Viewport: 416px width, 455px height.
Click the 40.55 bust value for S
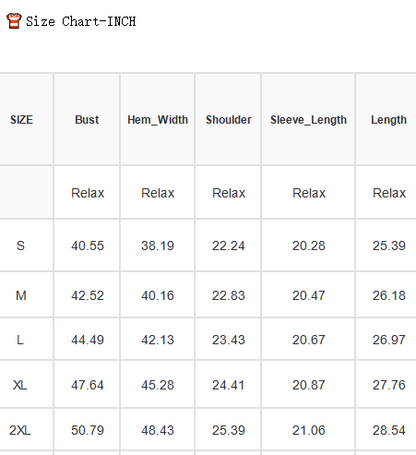(88, 246)
